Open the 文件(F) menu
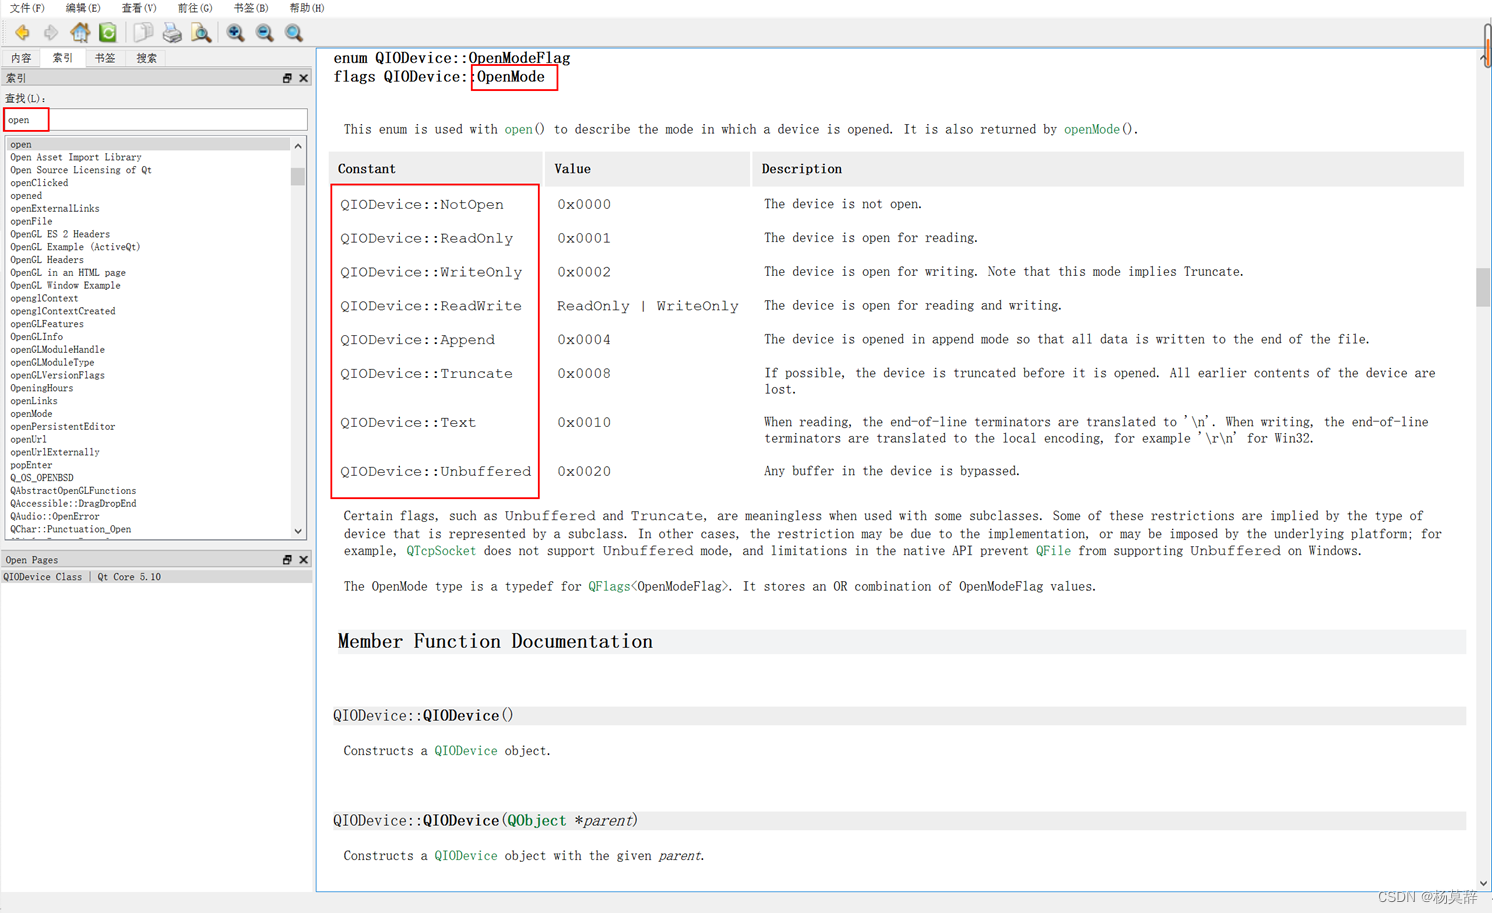This screenshot has width=1493, height=914. (x=27, y=8)
